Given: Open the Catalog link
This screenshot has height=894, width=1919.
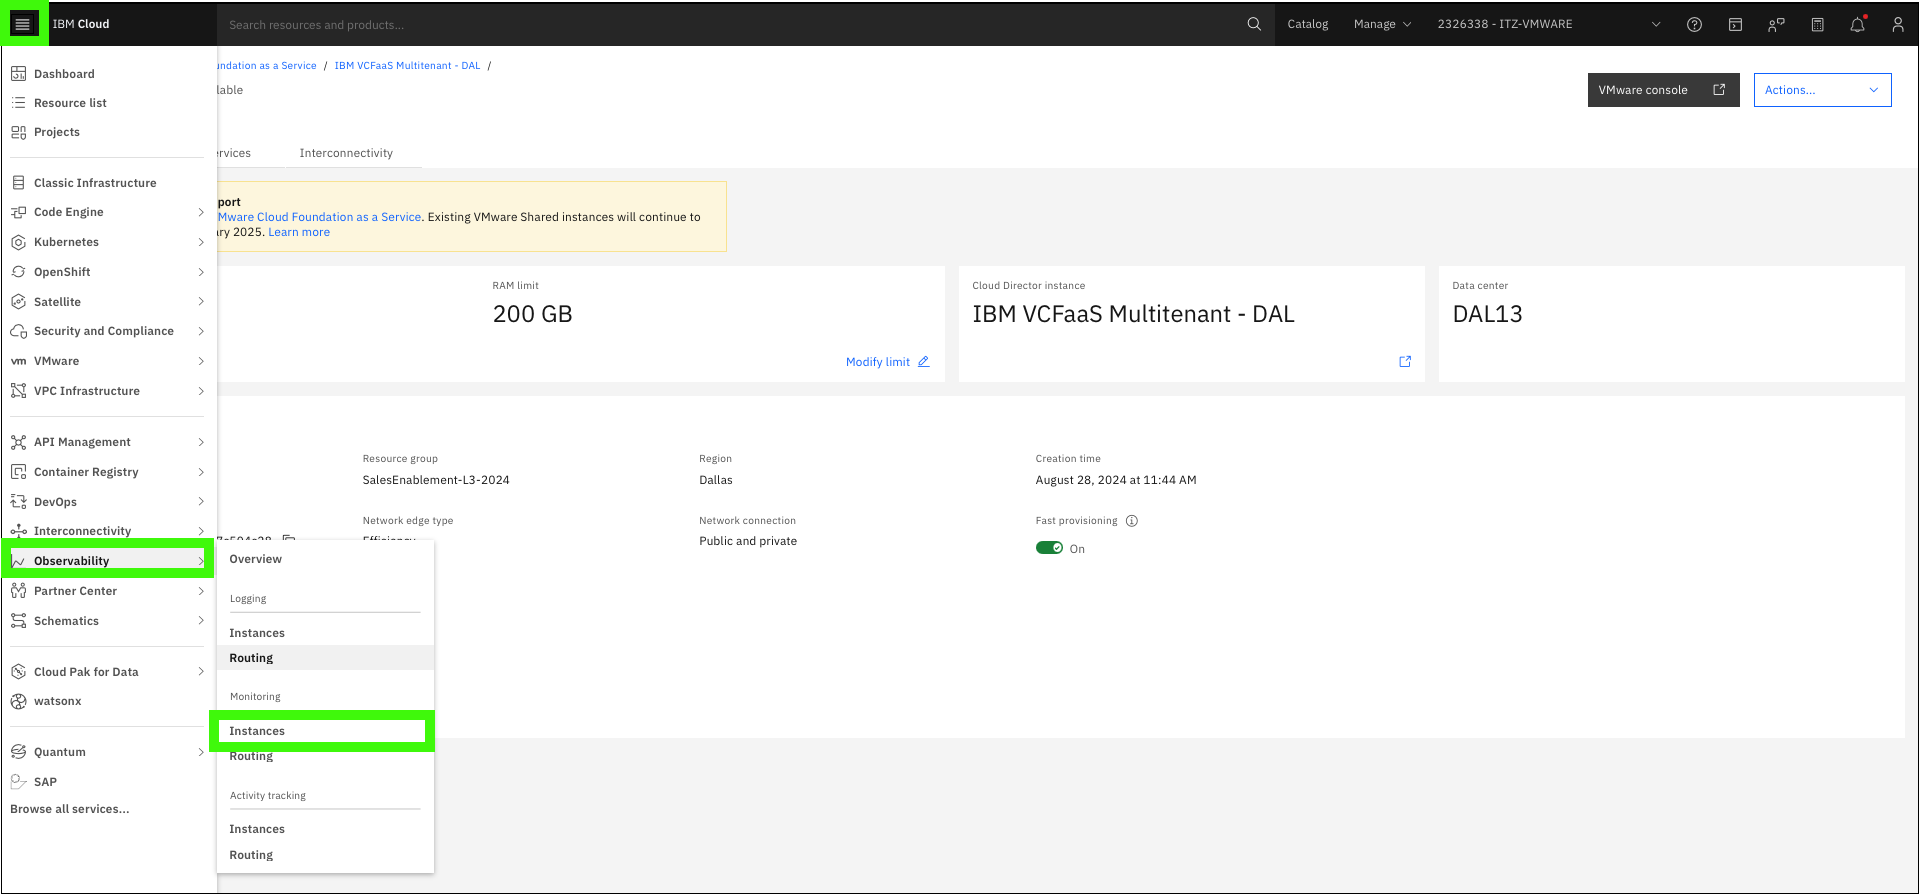Looking at the screenshot, I should tap(1307, 24).
